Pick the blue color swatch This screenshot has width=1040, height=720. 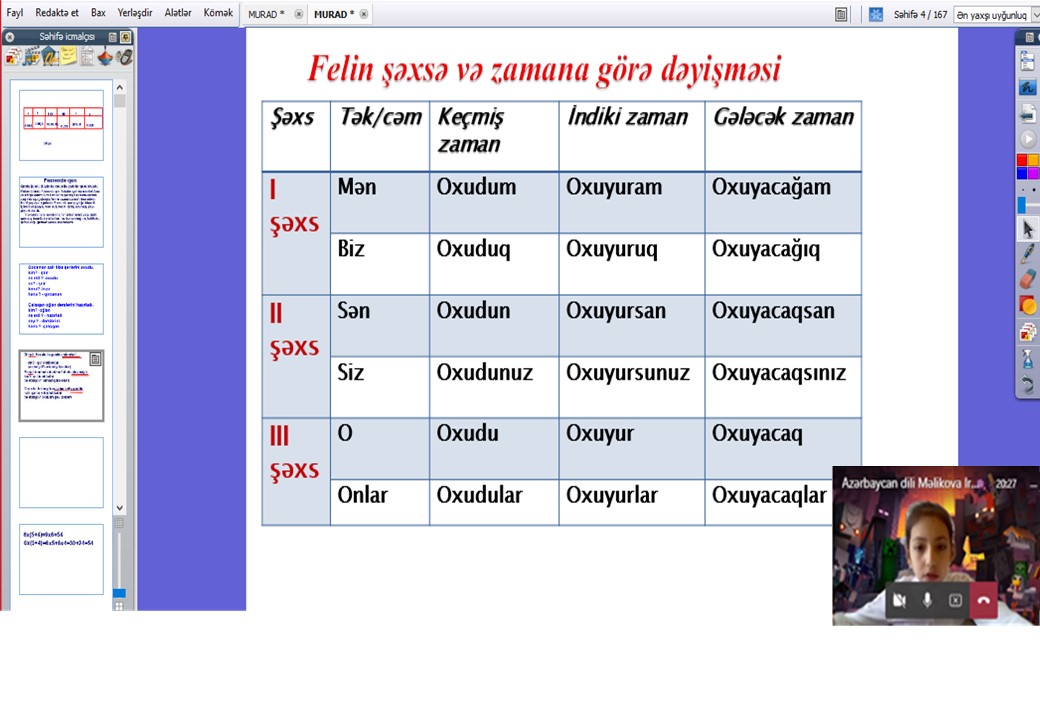pos(1022,173)
